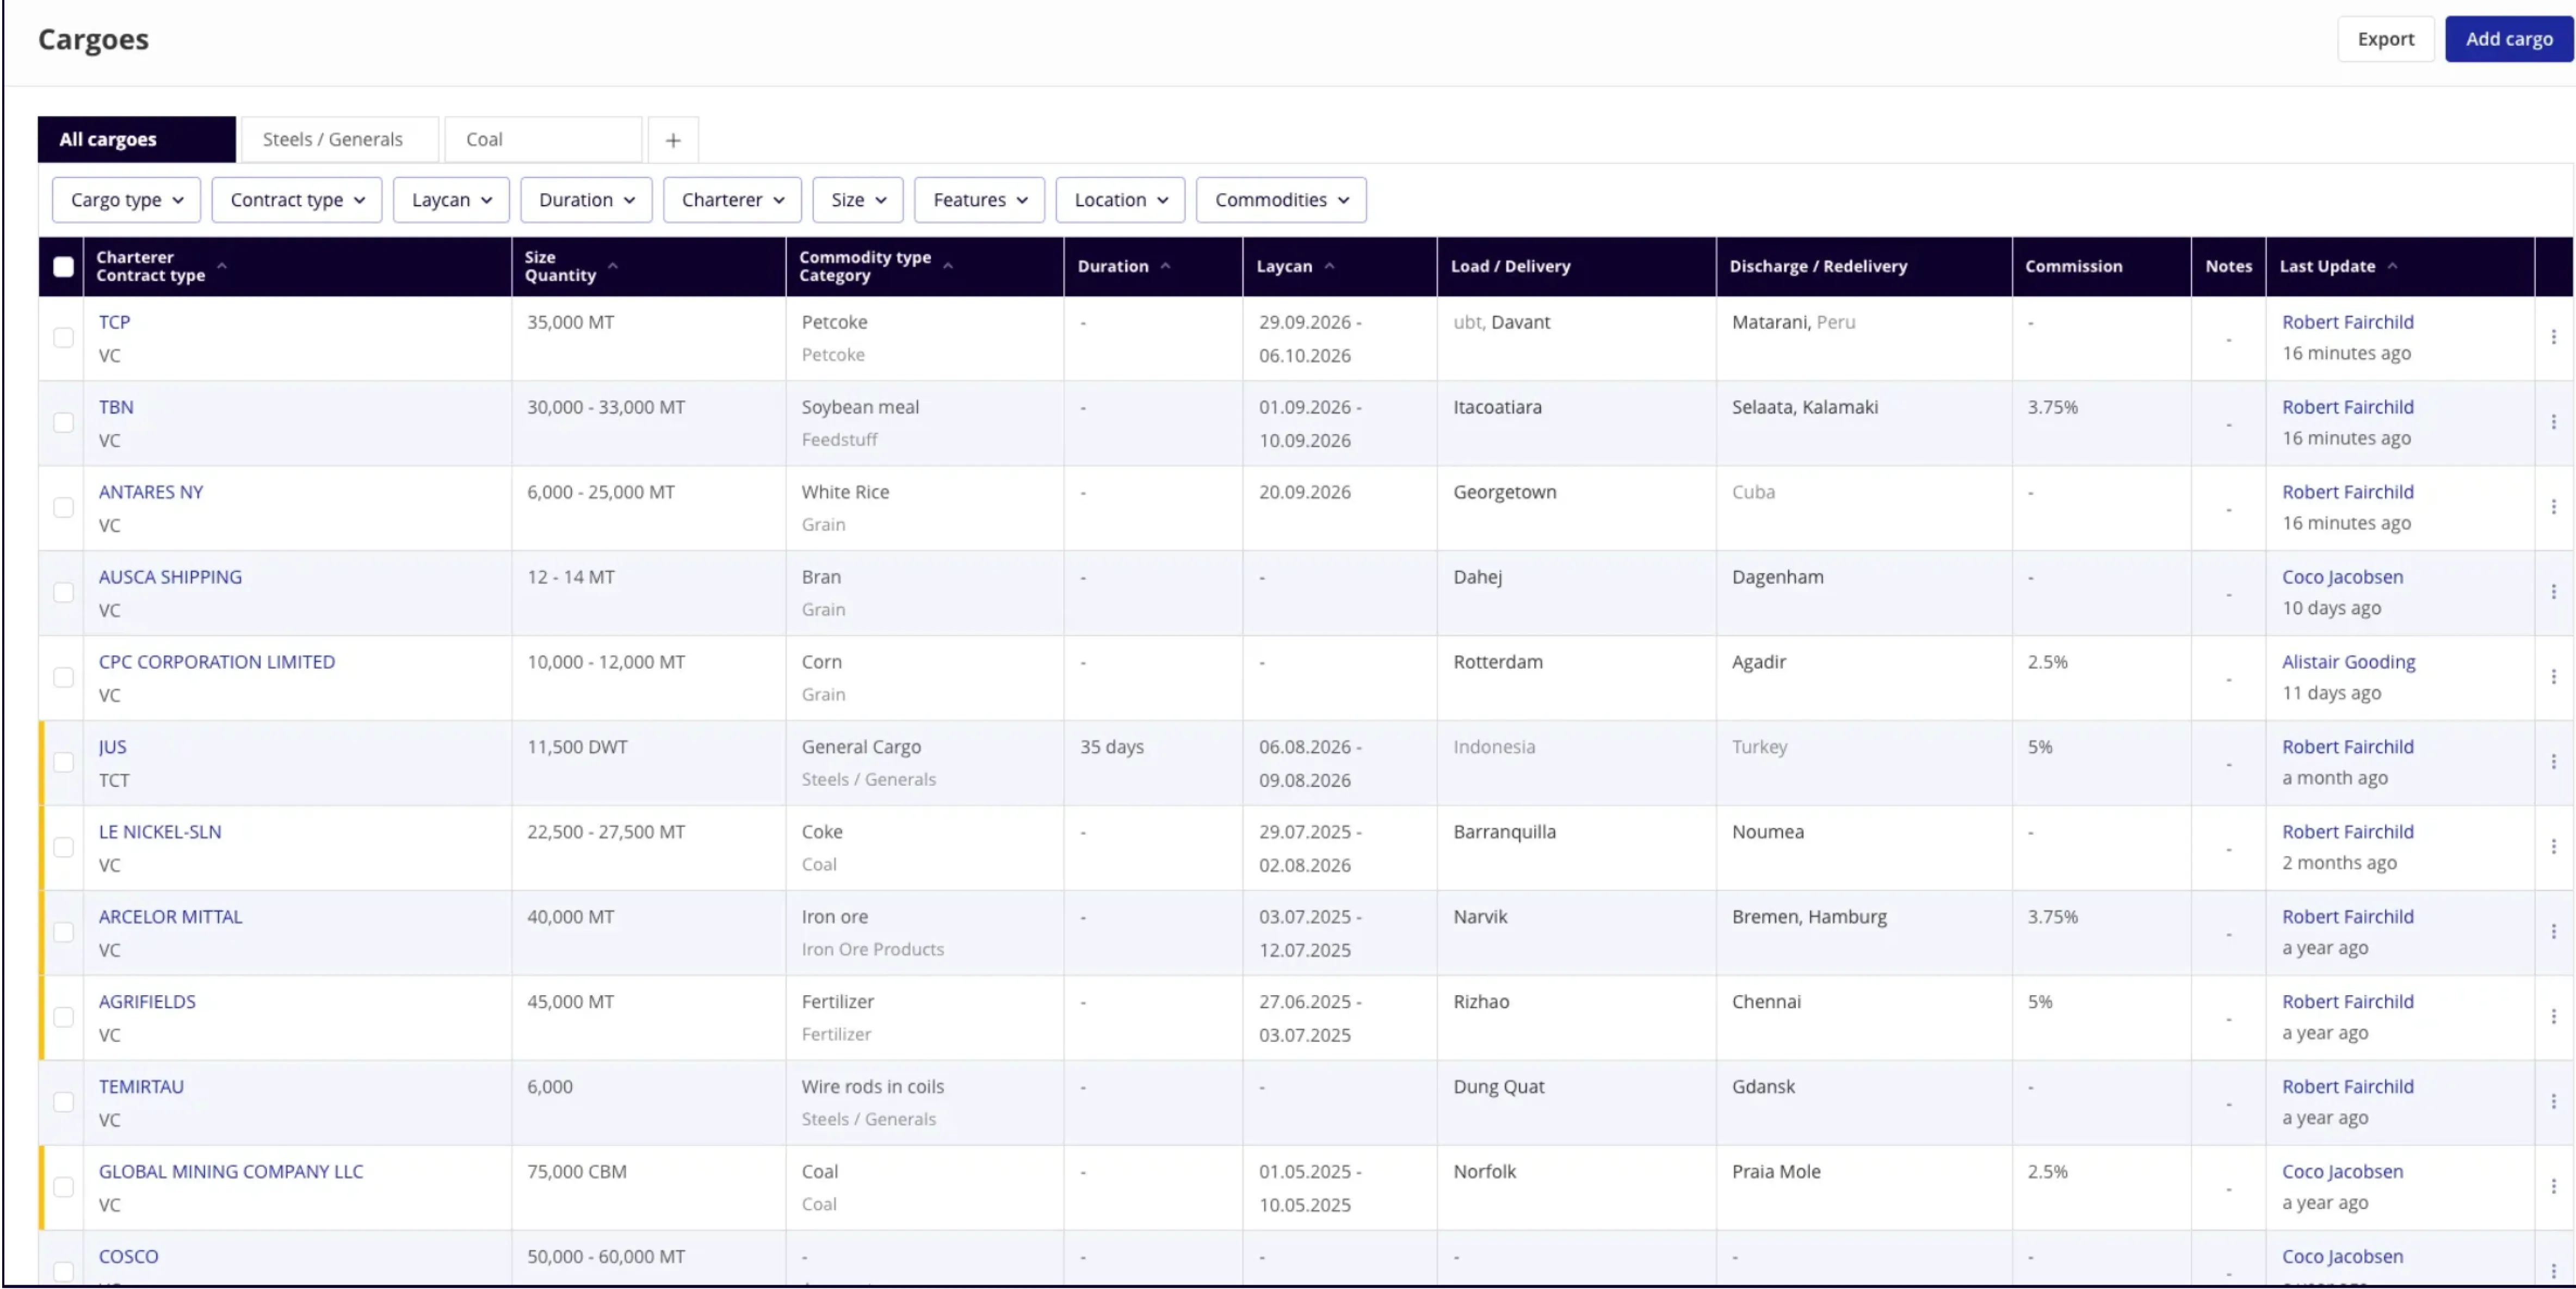Open the row menu for GLOBAL MINING COMPANY
The height and width of the screenshot is (1289, 2576).
click(2553, 1187)
